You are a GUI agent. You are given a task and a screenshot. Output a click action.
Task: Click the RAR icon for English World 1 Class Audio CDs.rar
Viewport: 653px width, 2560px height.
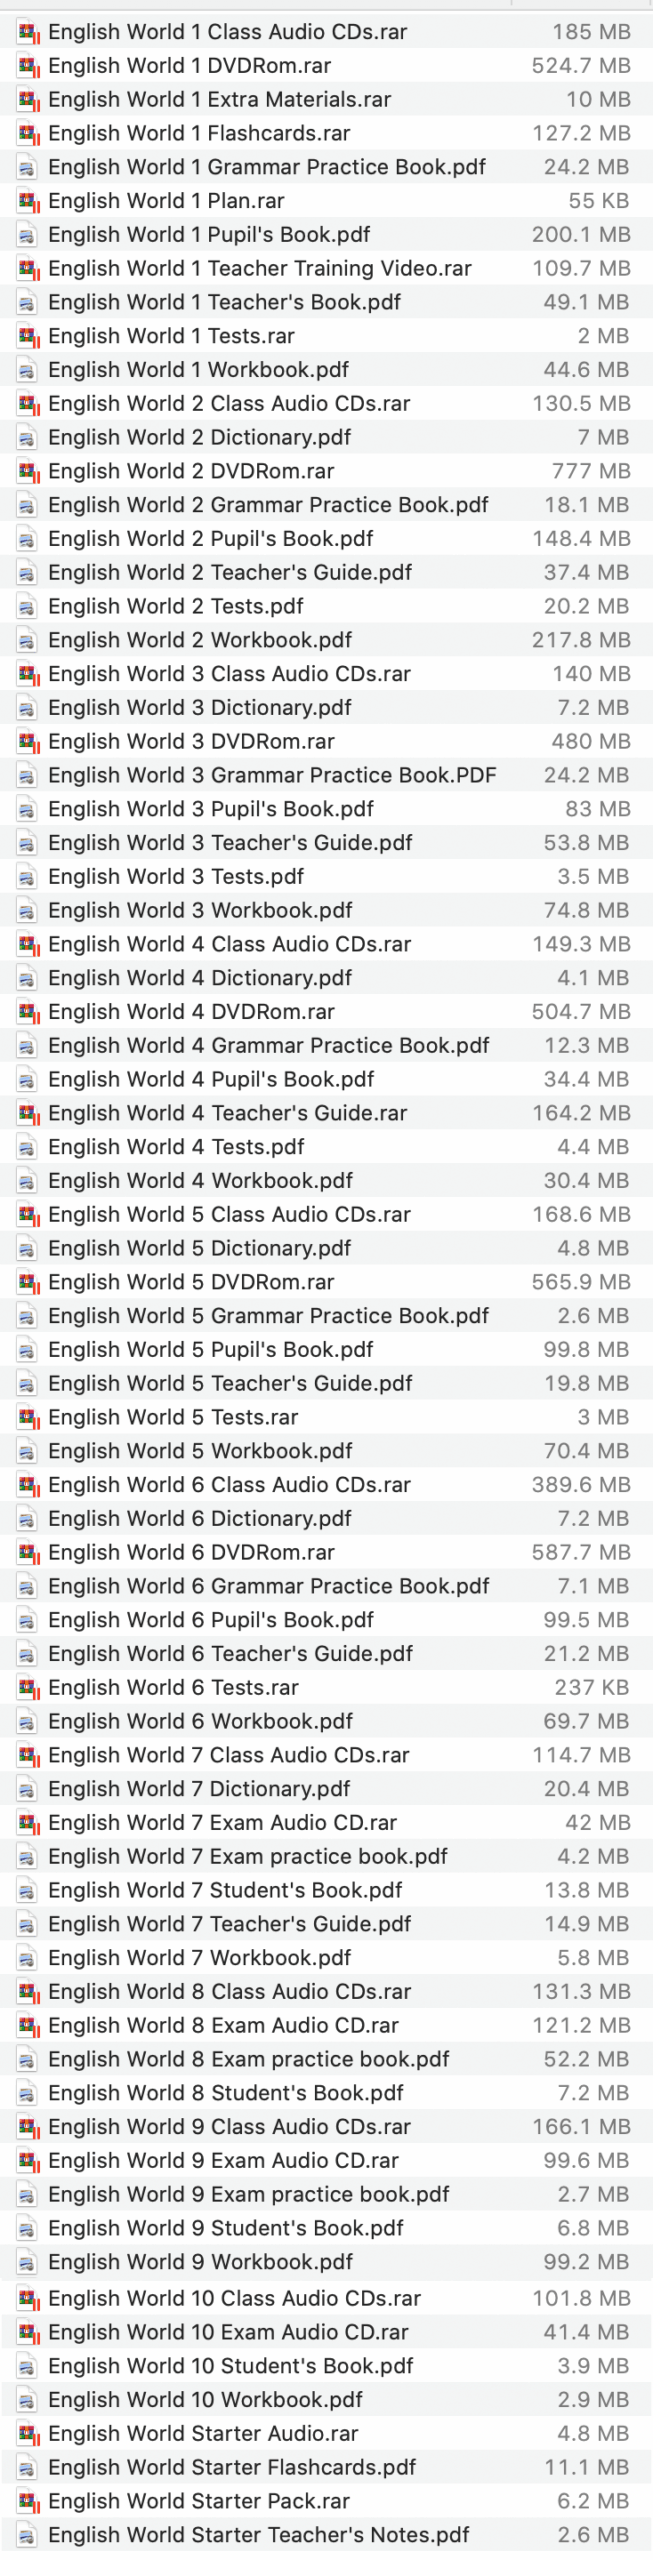pos(28,32)
